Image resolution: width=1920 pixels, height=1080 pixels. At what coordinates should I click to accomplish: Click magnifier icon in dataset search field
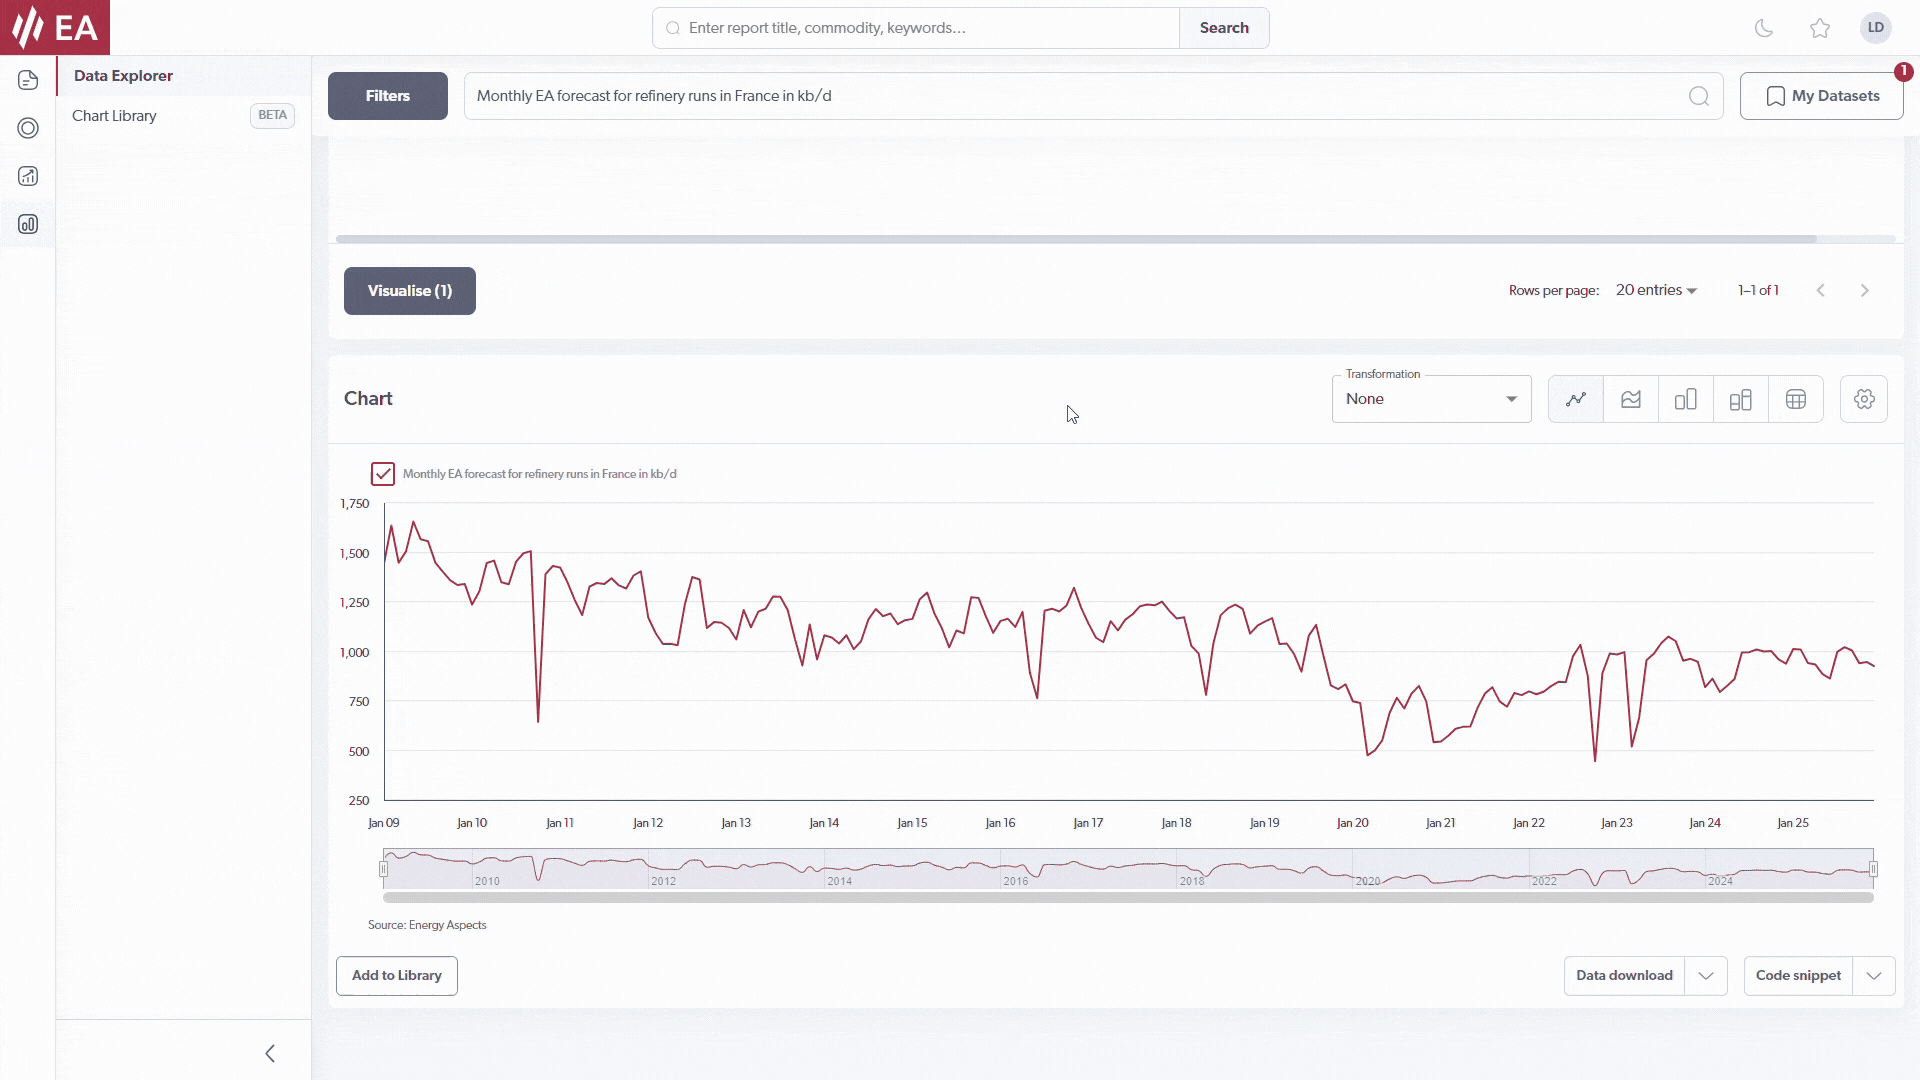pos(1699,96)
